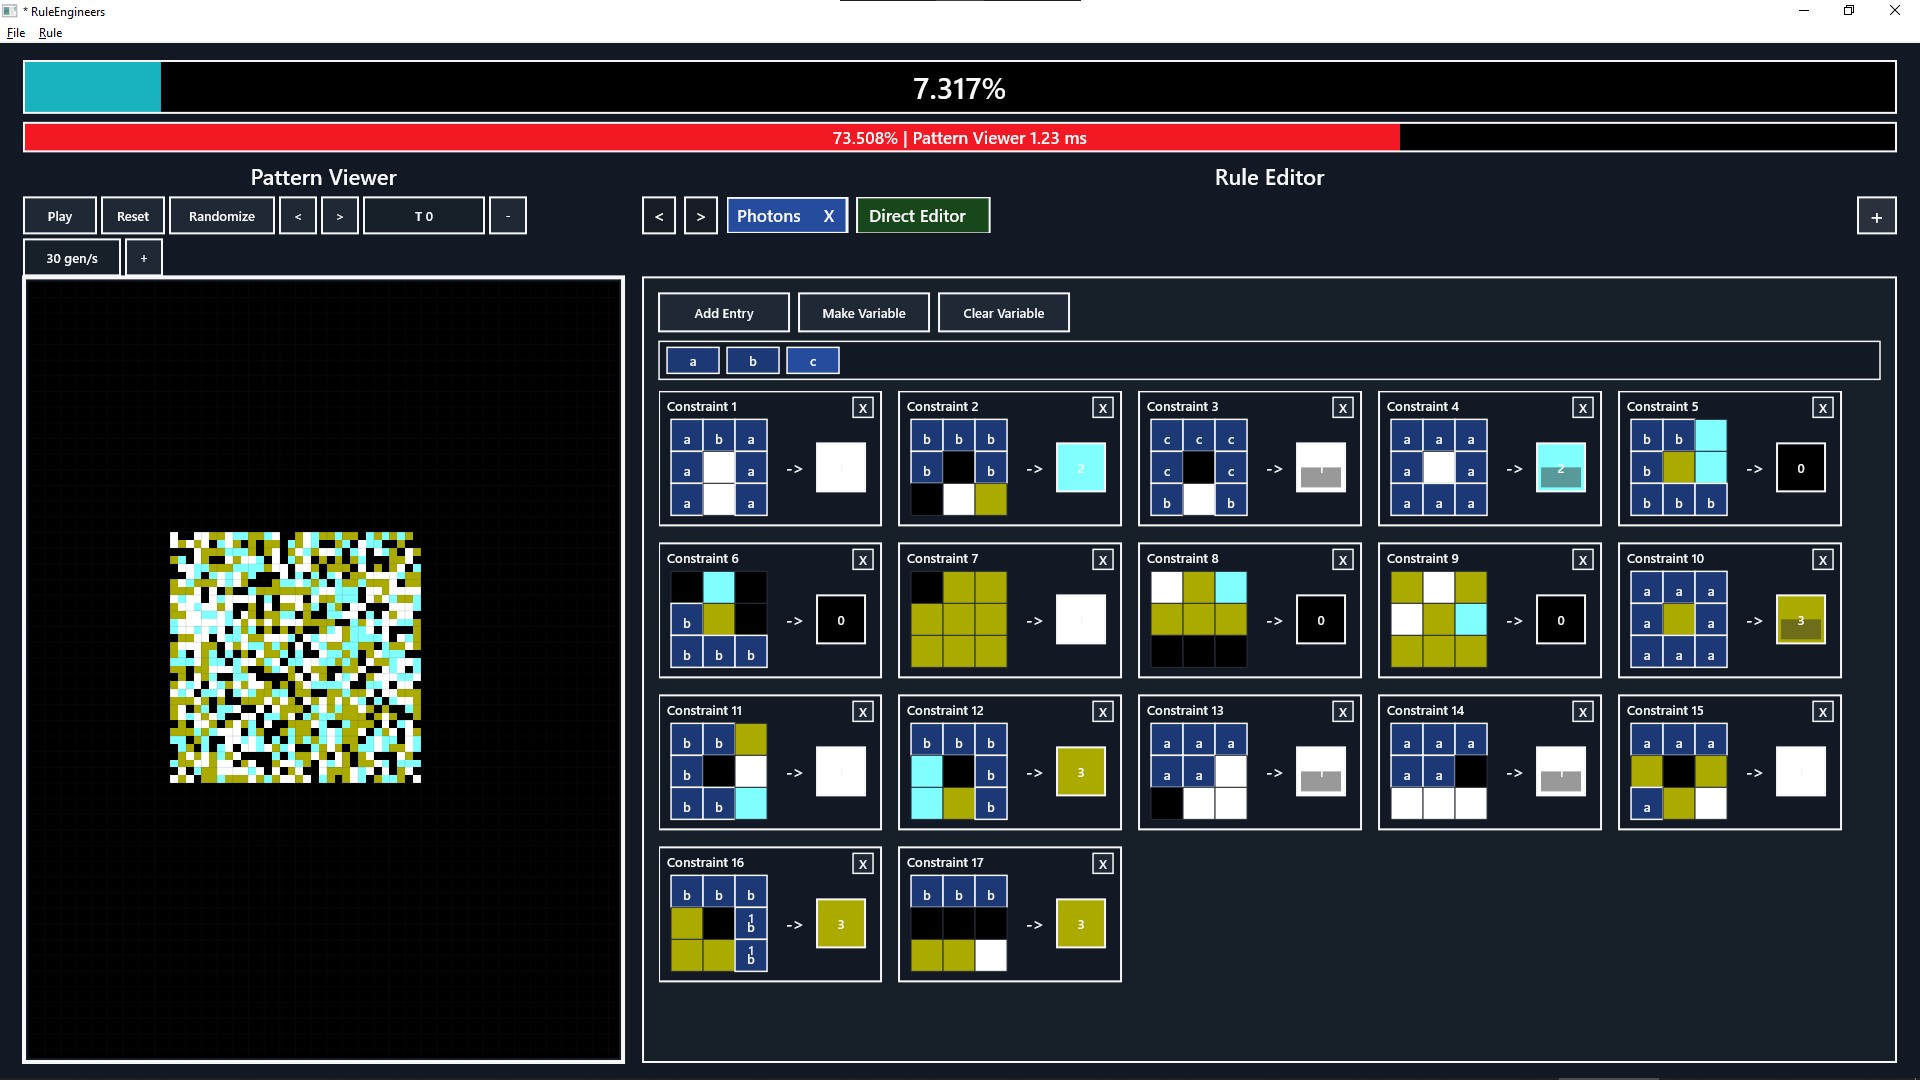Screen dimensions: 1920x1080
Task: Click Constraint 3 output cell
Action: (1321, 468)
